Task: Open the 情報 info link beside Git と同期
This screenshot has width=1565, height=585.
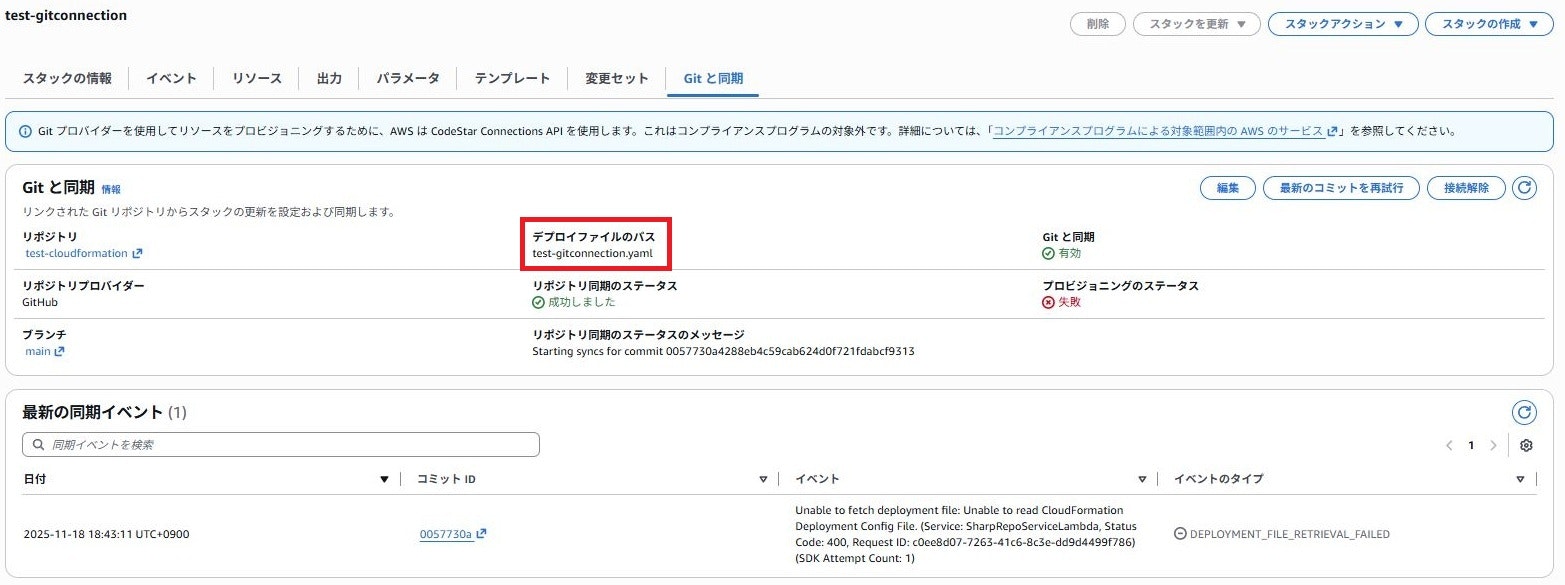Action: click(x=111, y=189)
